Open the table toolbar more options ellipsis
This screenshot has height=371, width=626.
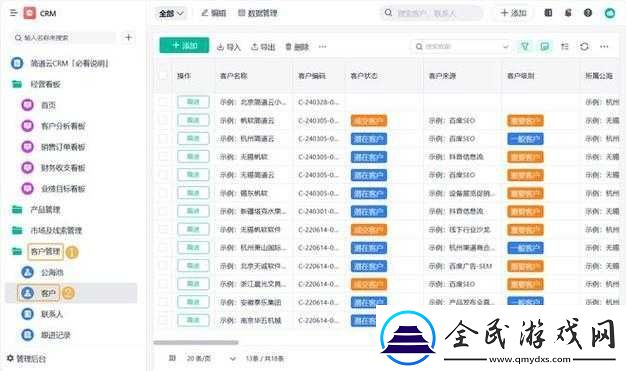(x=604, y=47)
